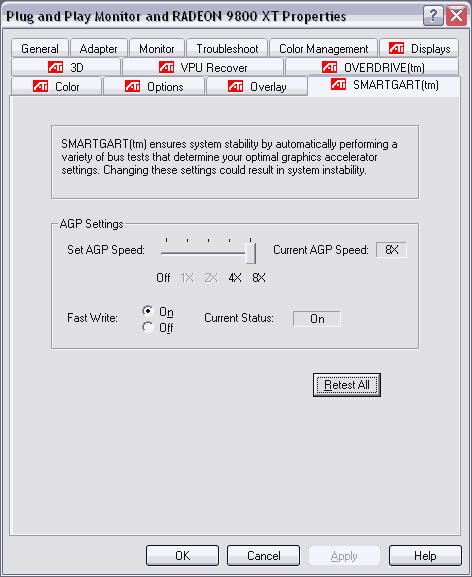The image size is (472, 577).
Task: Open the Color Management tab
Action: click(323, 48)
